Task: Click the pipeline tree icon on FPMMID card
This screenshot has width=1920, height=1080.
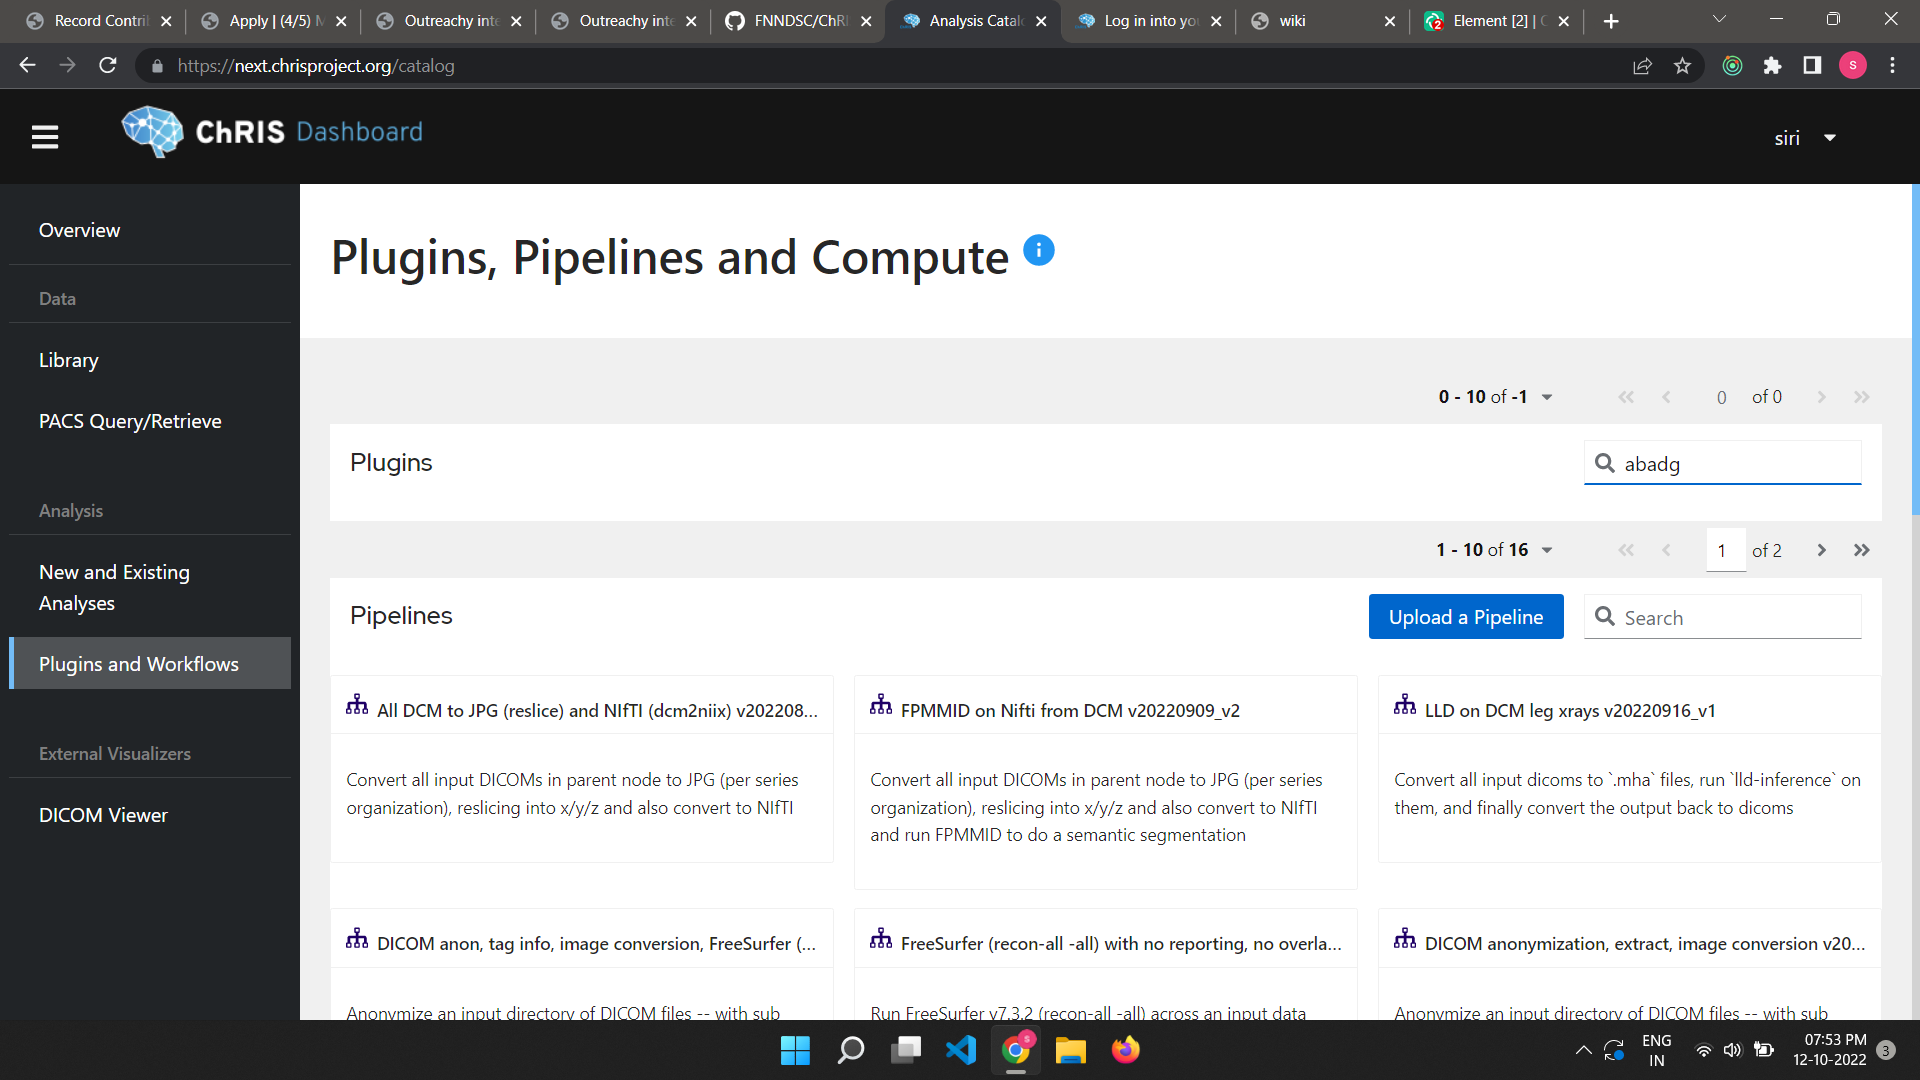Action: click(881, 704)
